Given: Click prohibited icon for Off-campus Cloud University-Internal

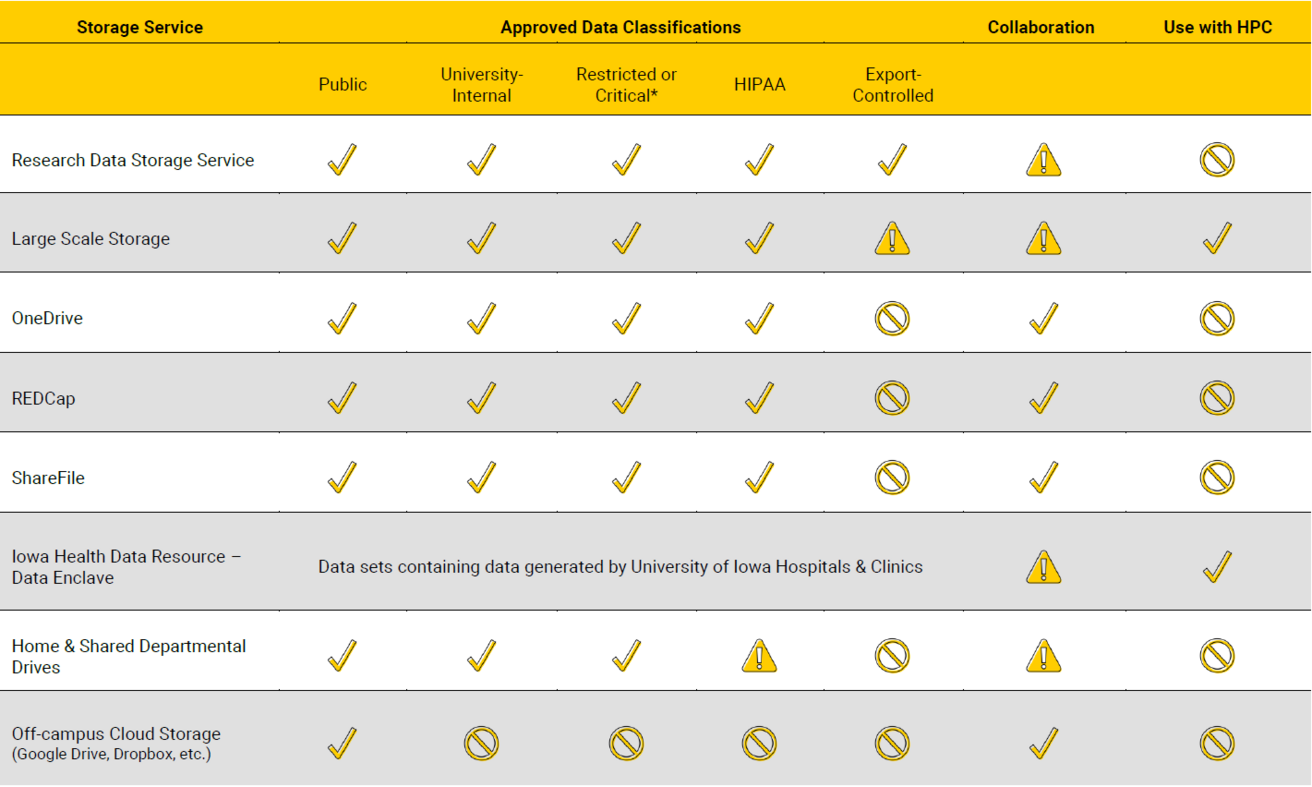Looking at the screenshot, I should click(x=481, y=743).
